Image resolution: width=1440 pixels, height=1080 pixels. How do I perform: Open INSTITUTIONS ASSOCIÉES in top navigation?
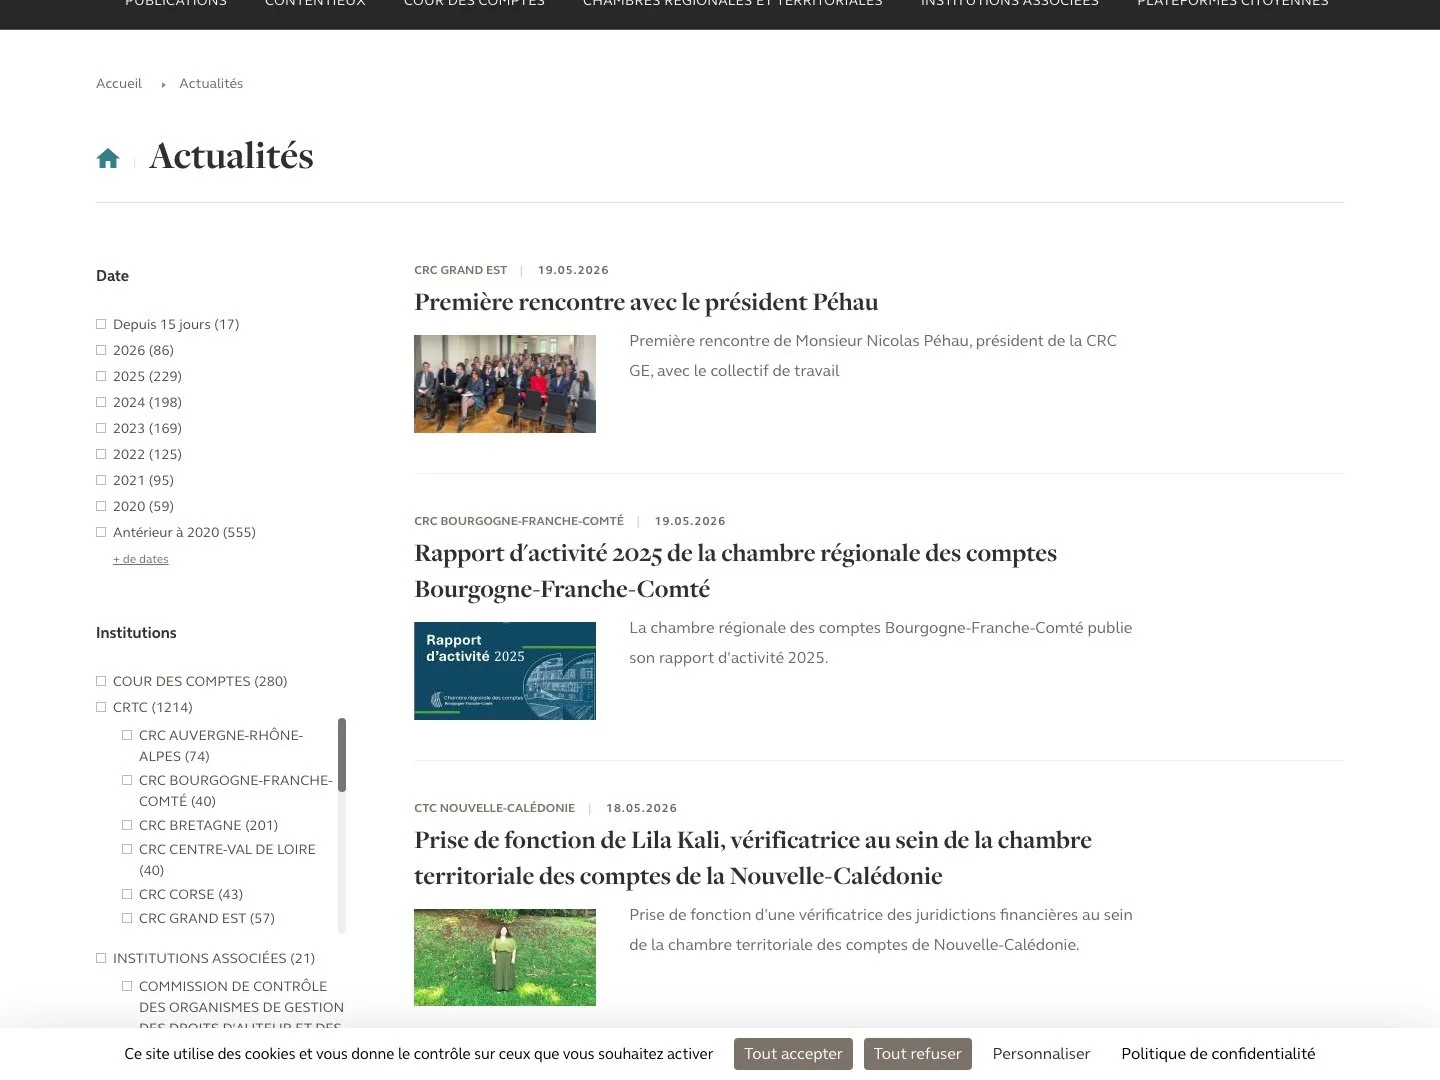[1010, 4]
